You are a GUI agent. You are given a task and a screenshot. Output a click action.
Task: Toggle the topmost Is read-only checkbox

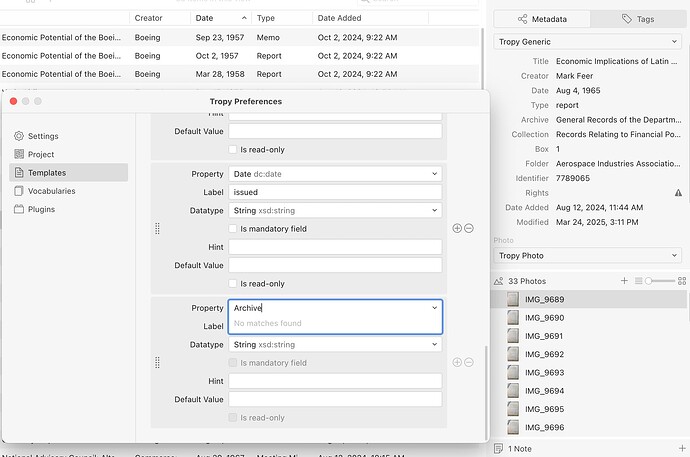point(234,149)
